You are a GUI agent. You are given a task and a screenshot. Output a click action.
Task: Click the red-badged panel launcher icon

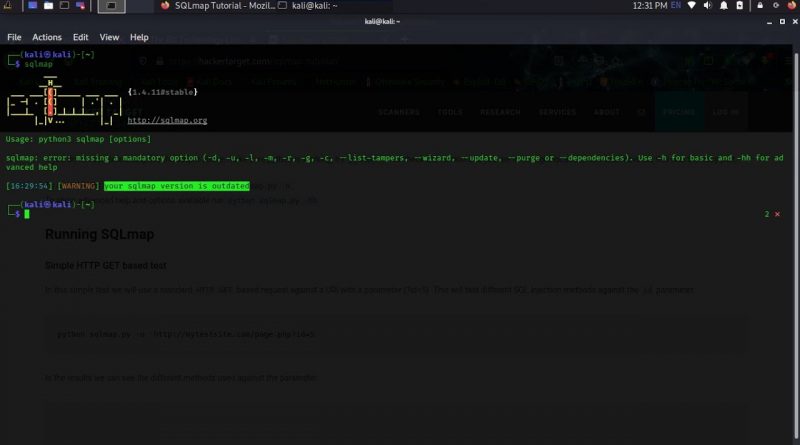81,6
